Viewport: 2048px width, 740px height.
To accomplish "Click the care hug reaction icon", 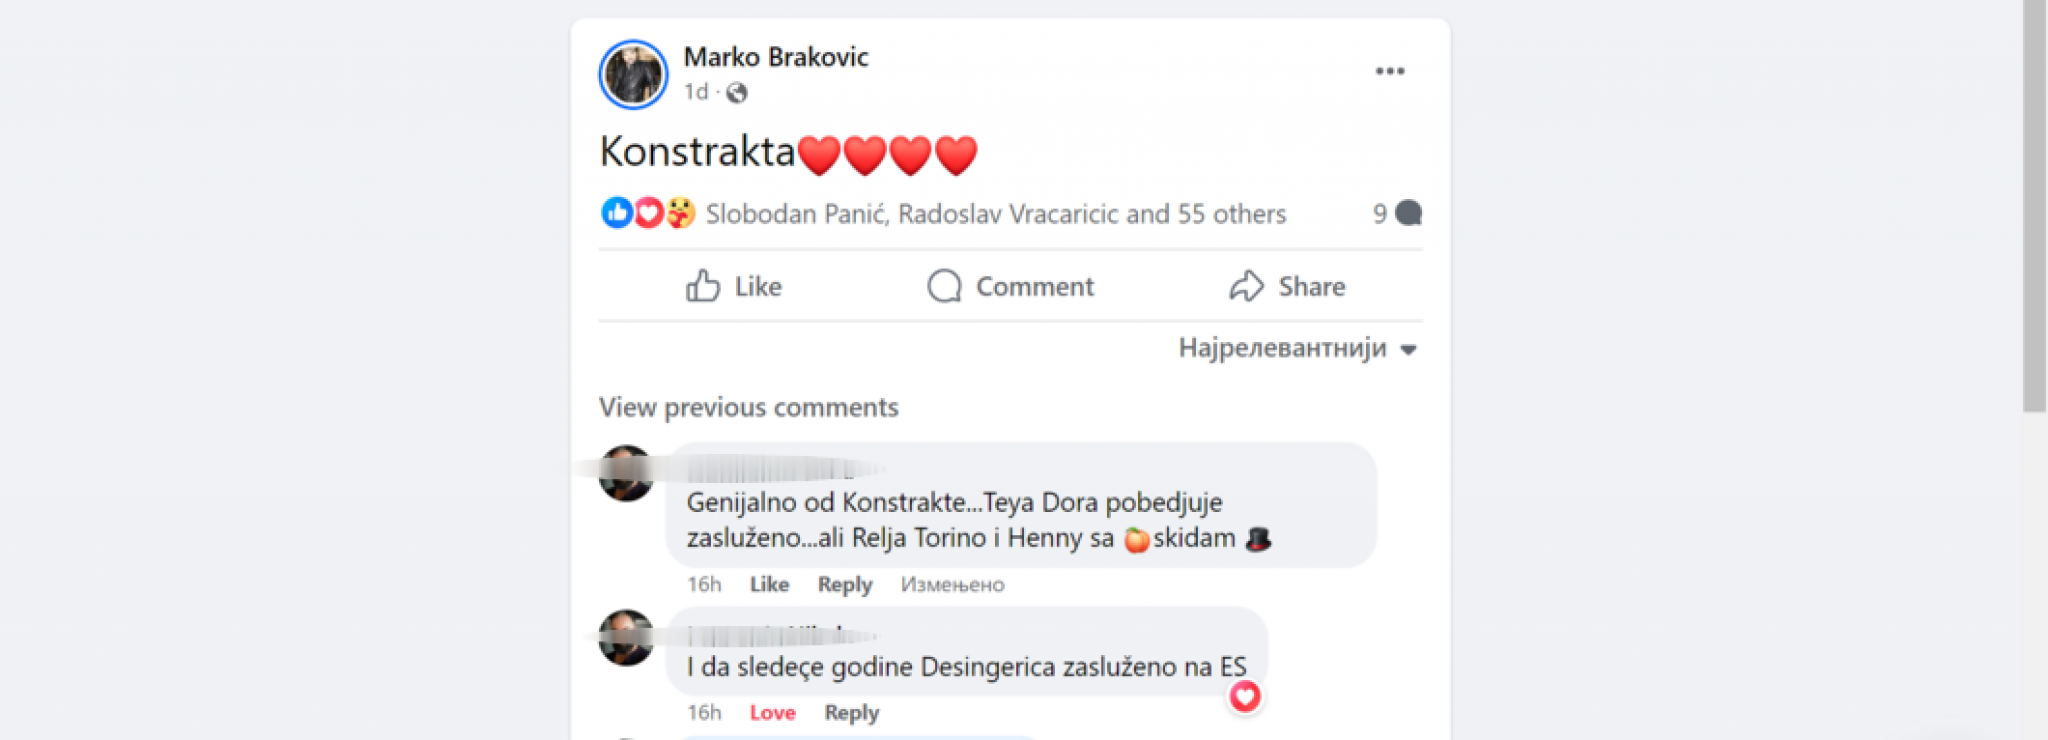I will click(680, 212).
